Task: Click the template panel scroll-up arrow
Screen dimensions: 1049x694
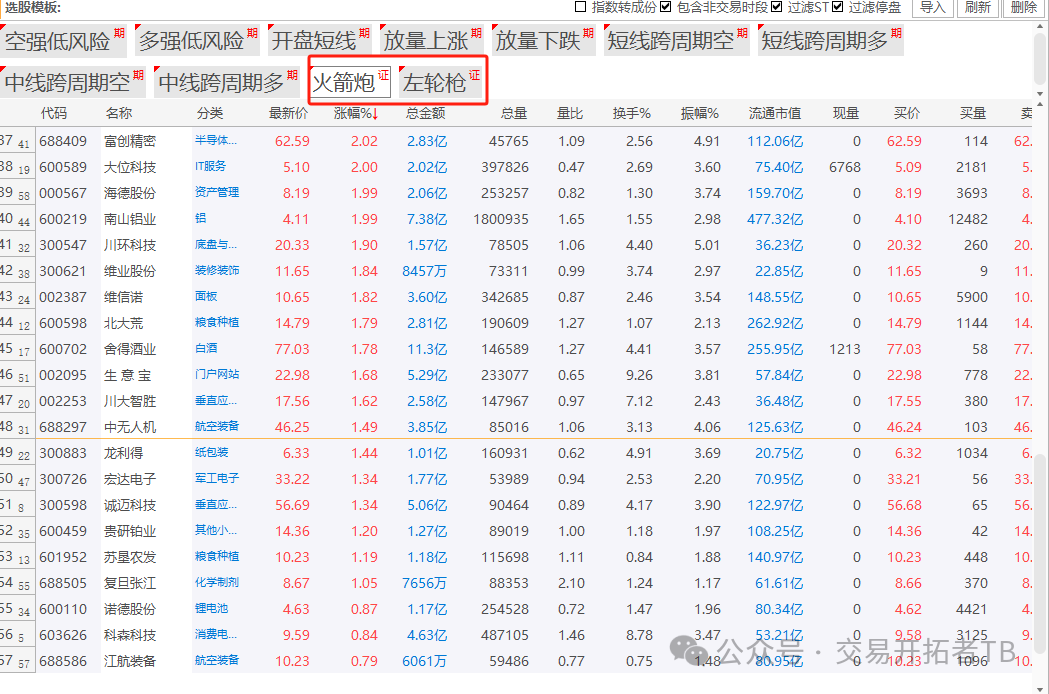Action: coord(1040,27)
